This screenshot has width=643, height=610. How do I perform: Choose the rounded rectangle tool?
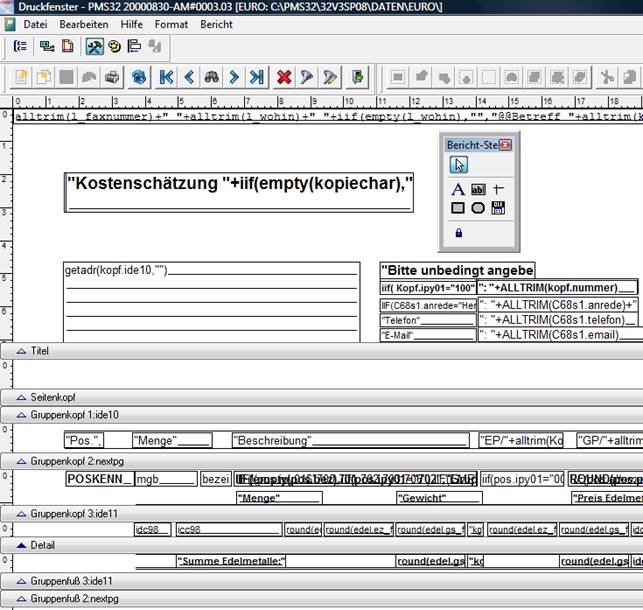pyautogui.click(x=478, y=208)
